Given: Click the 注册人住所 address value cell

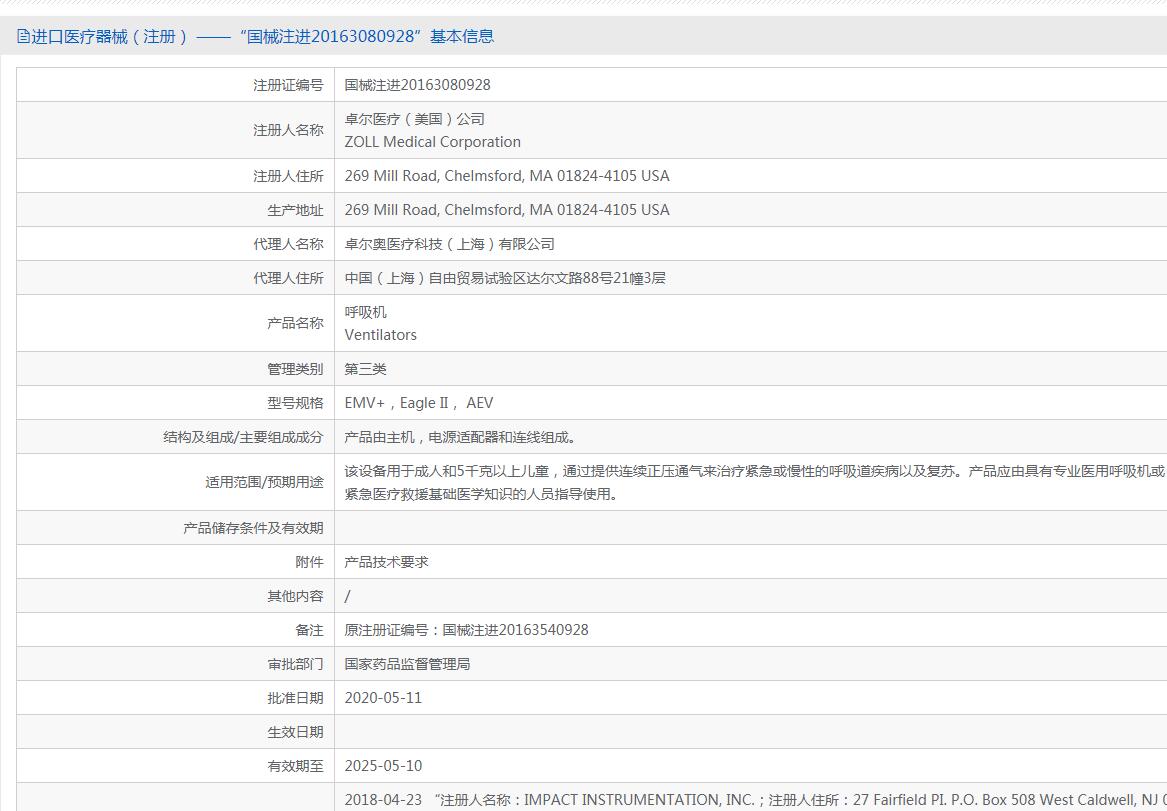Looking at the screenshot, I should click(x=750, y=176).
